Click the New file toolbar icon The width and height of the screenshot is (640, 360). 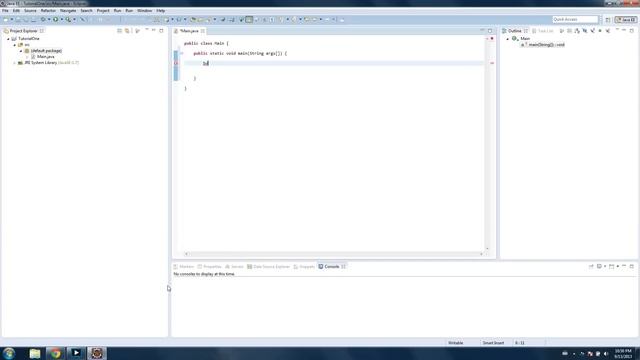click(x=5, y=20)
